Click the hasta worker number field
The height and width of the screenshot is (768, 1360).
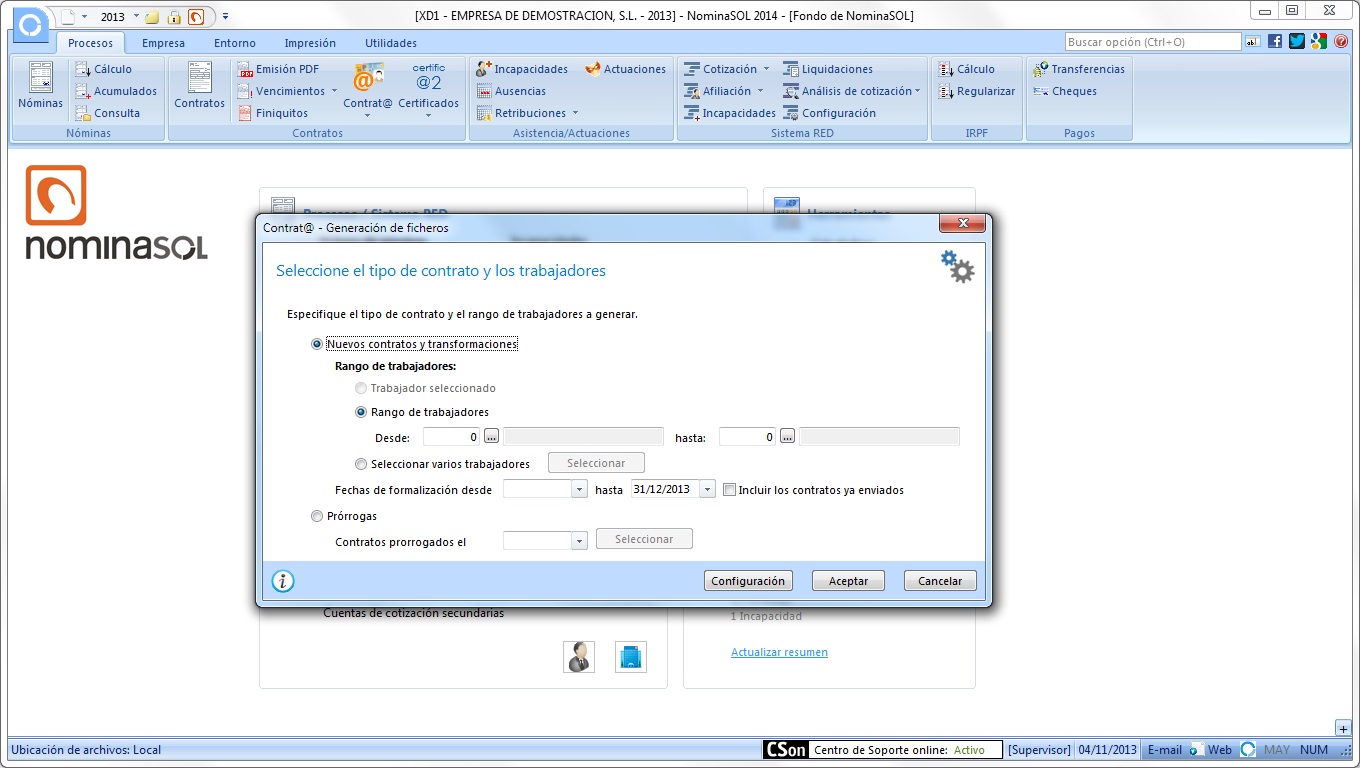[x=748, y=436]
